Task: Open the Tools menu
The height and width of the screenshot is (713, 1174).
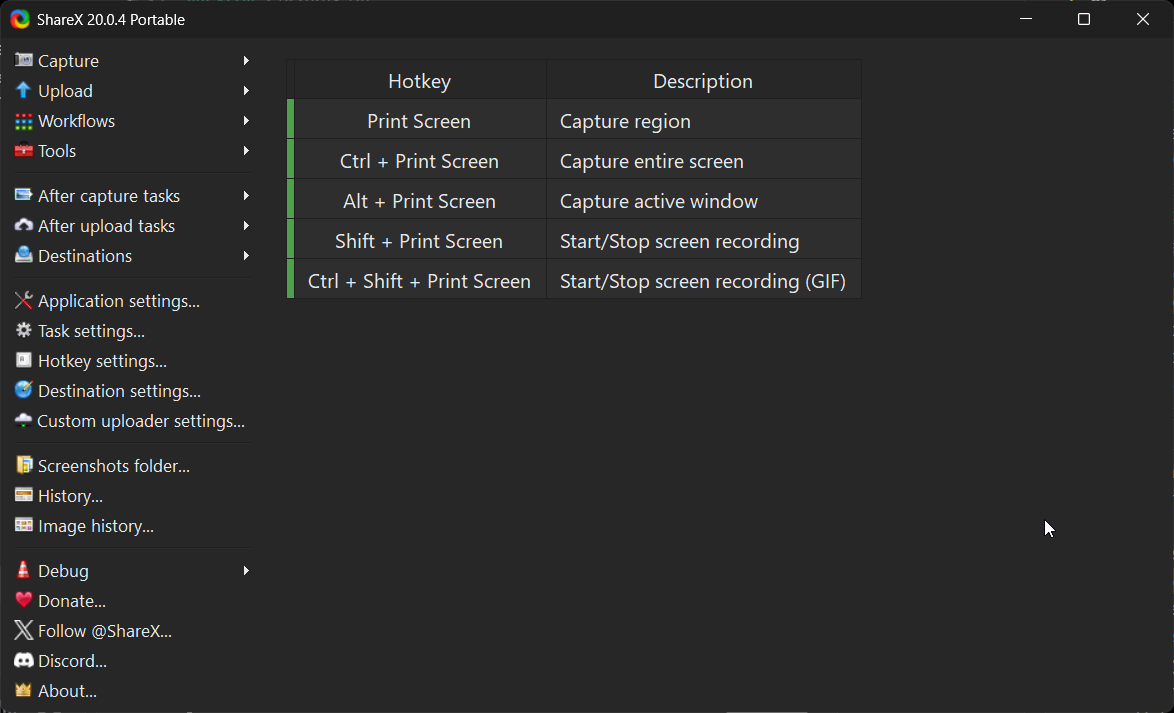Action: (x=133, y=151)
